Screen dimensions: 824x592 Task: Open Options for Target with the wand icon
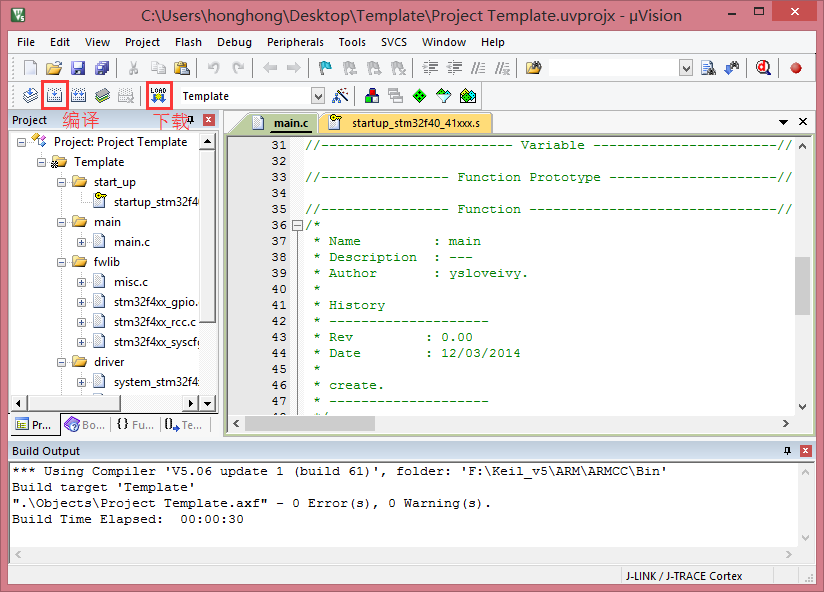coord(341,96)
